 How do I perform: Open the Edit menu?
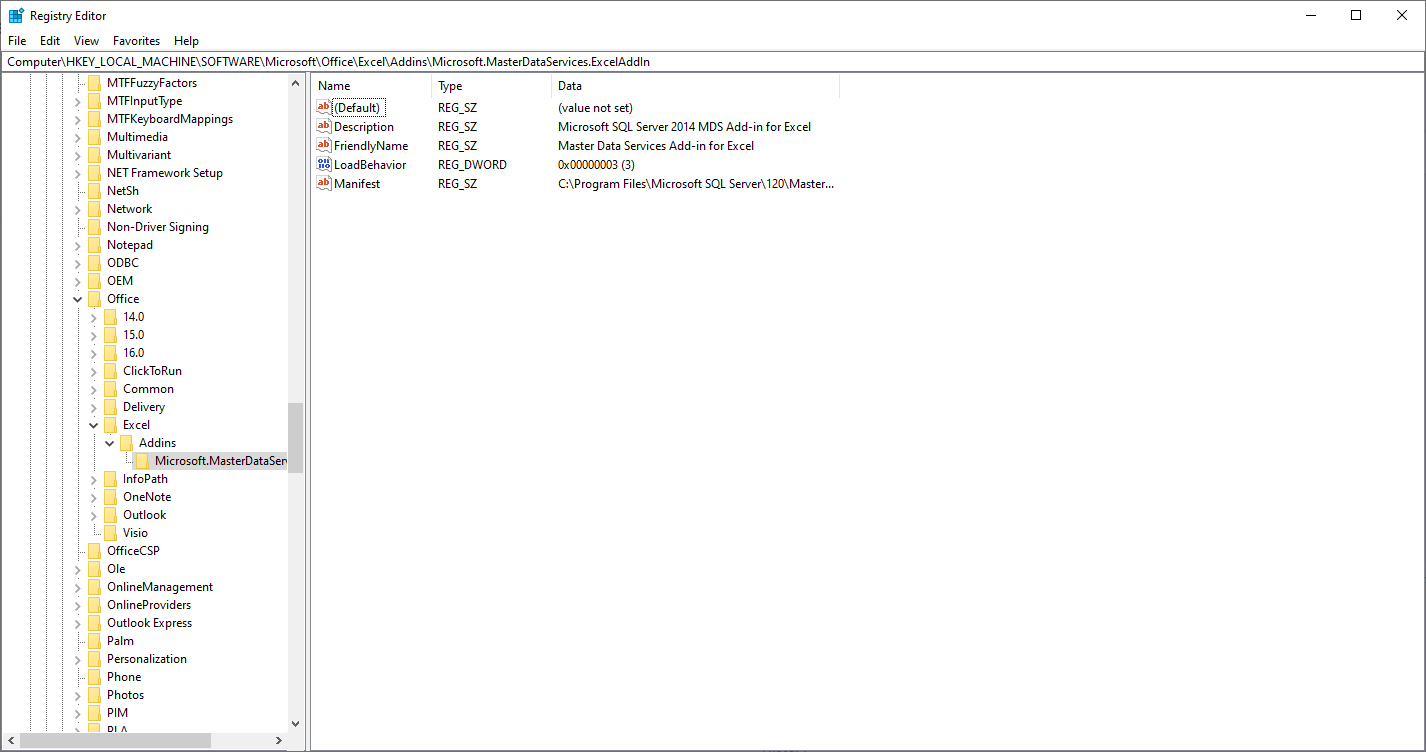50,41
